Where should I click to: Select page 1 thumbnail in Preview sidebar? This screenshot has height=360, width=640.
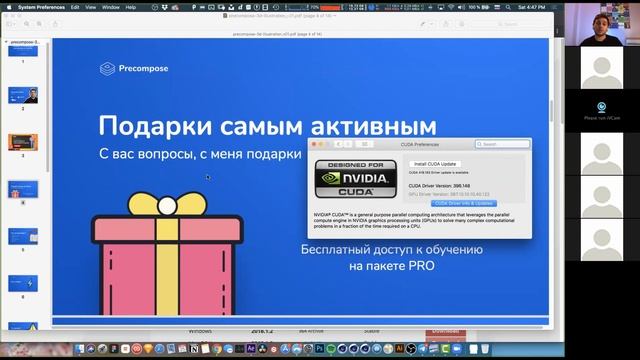(23, 51)
